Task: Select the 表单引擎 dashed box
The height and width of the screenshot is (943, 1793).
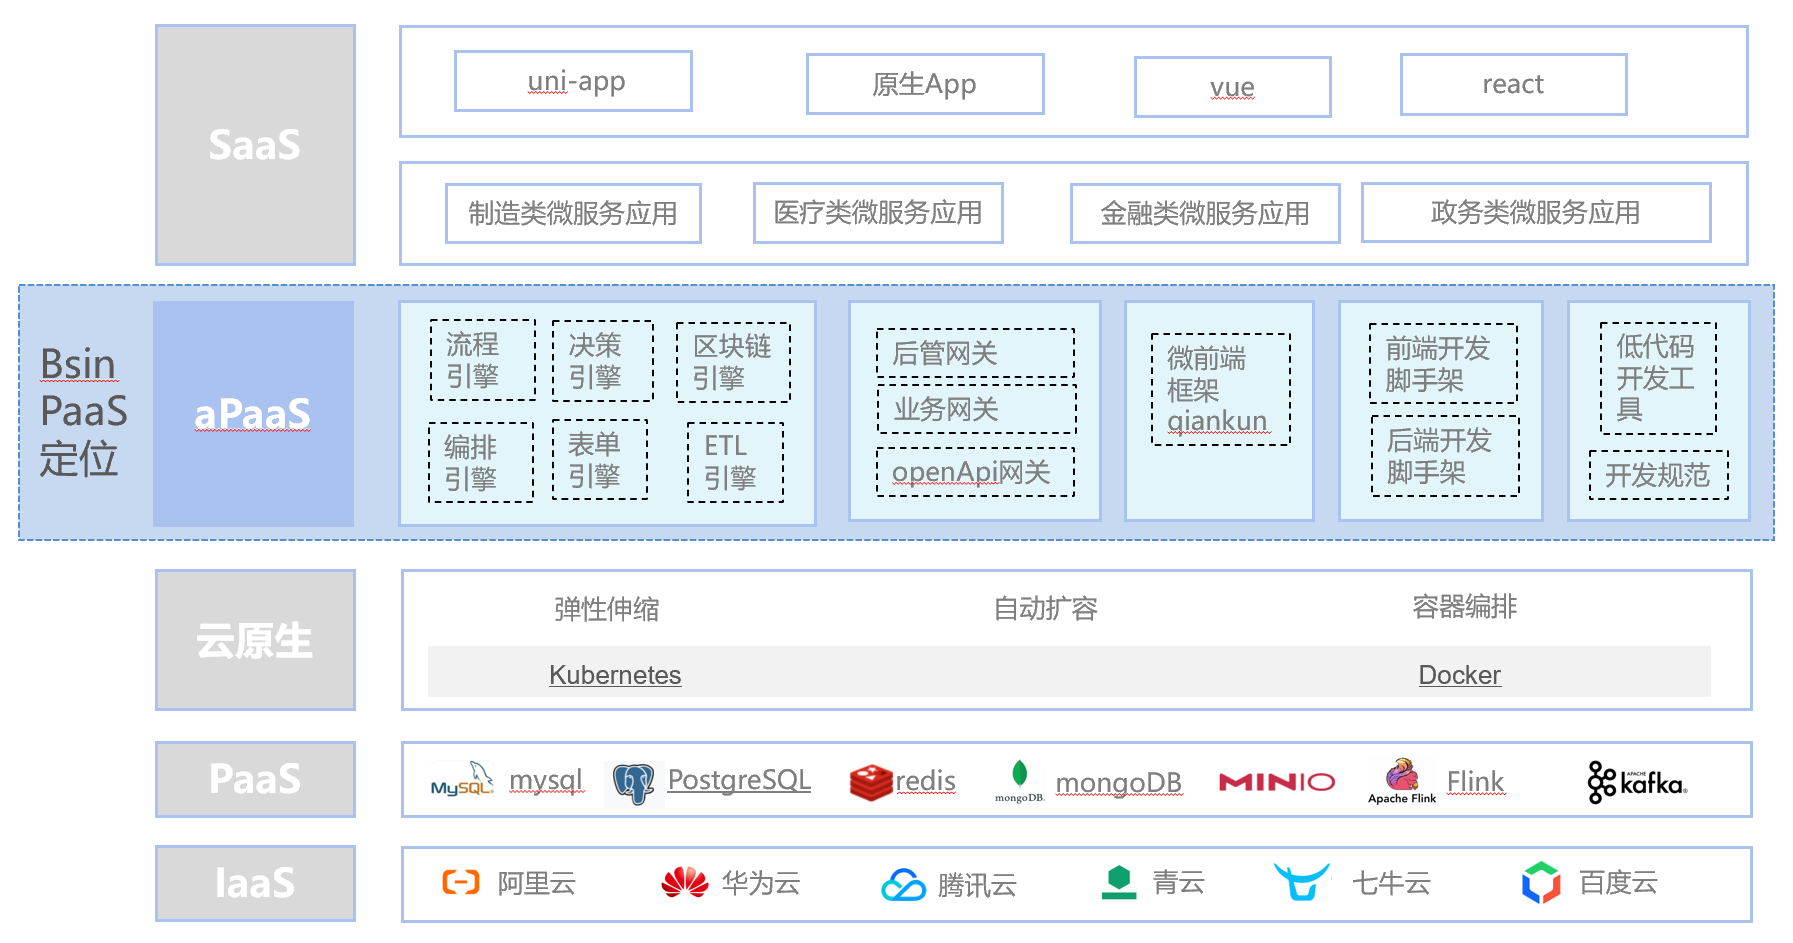Action: [x=600, y=459]
